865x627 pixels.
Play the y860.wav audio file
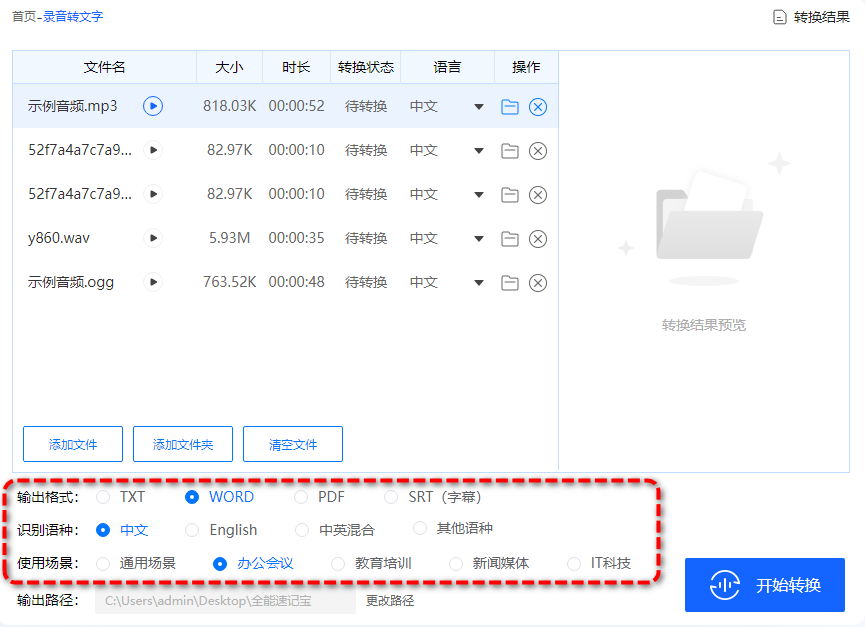pyautogui.click(x=153, y=238)
